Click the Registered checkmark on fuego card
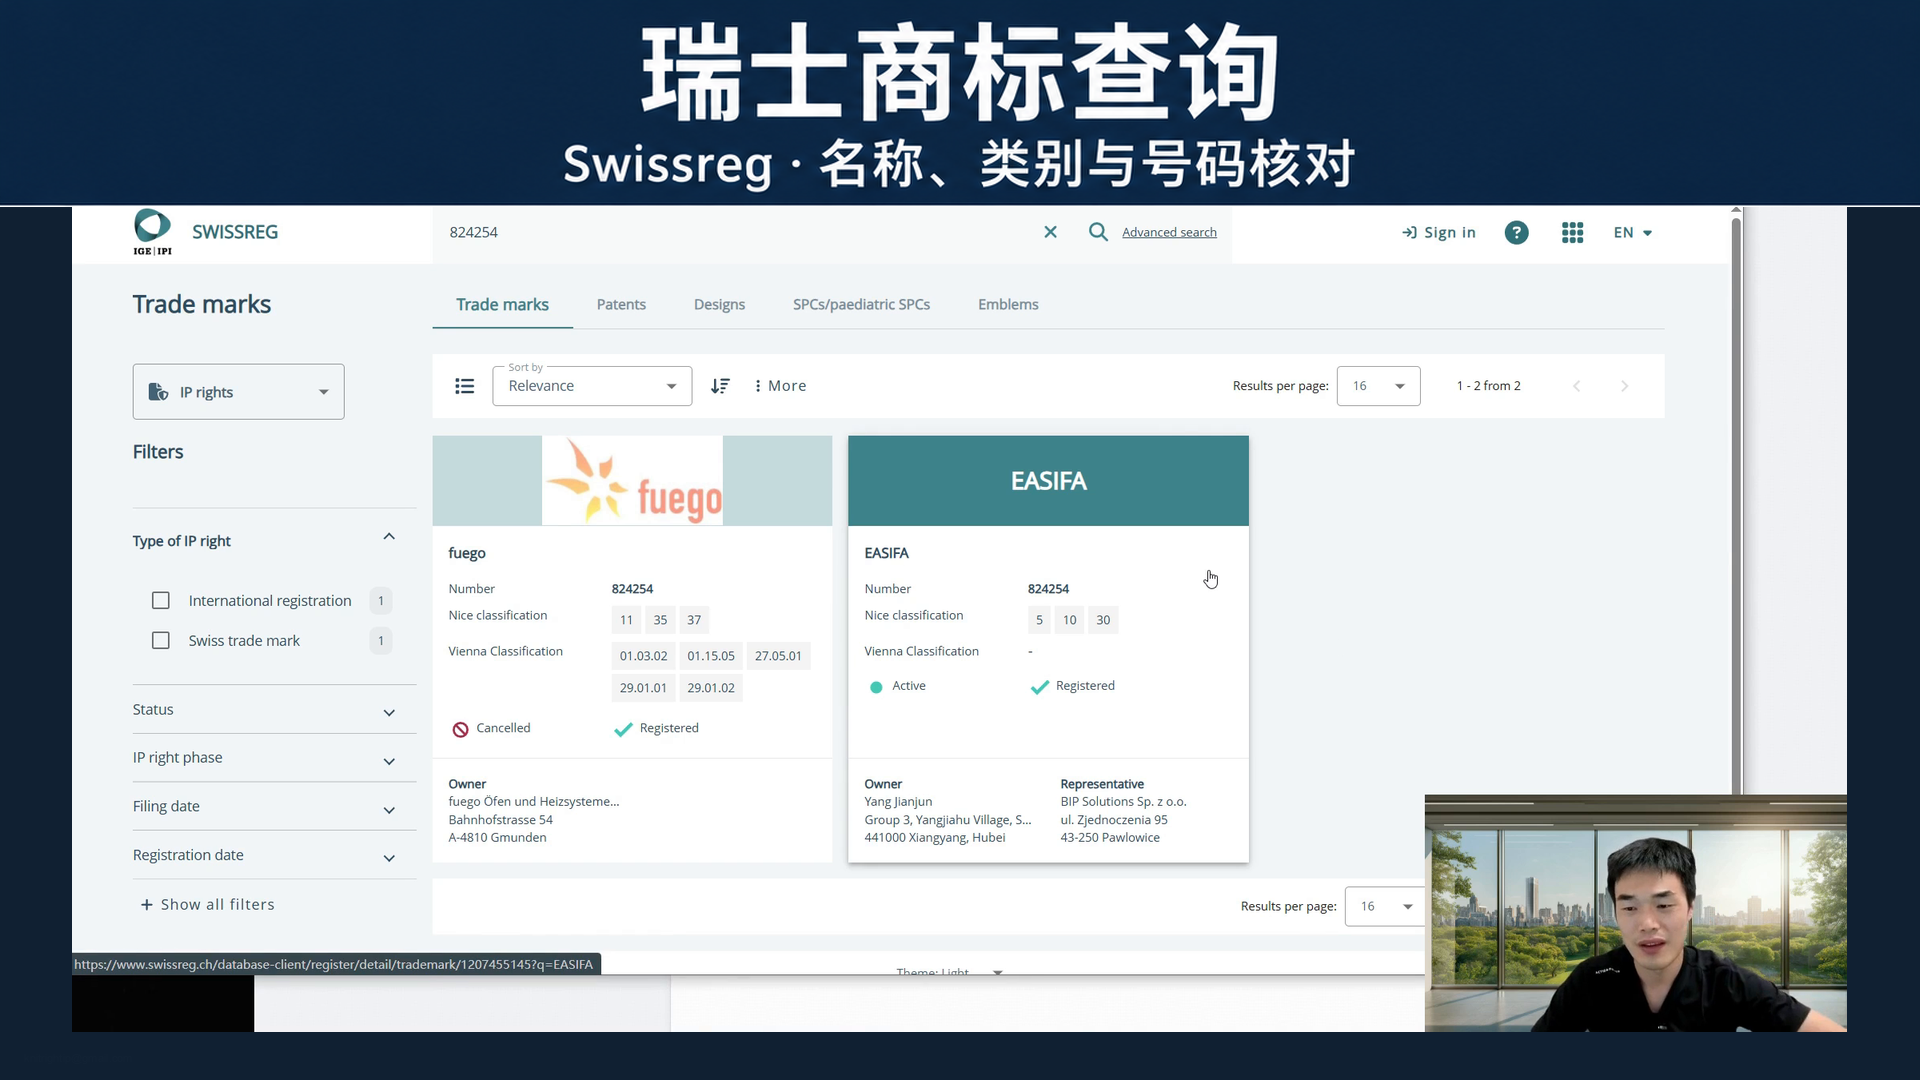The width and height of the screenshot is (1920, 1080). tap(623, 729)
